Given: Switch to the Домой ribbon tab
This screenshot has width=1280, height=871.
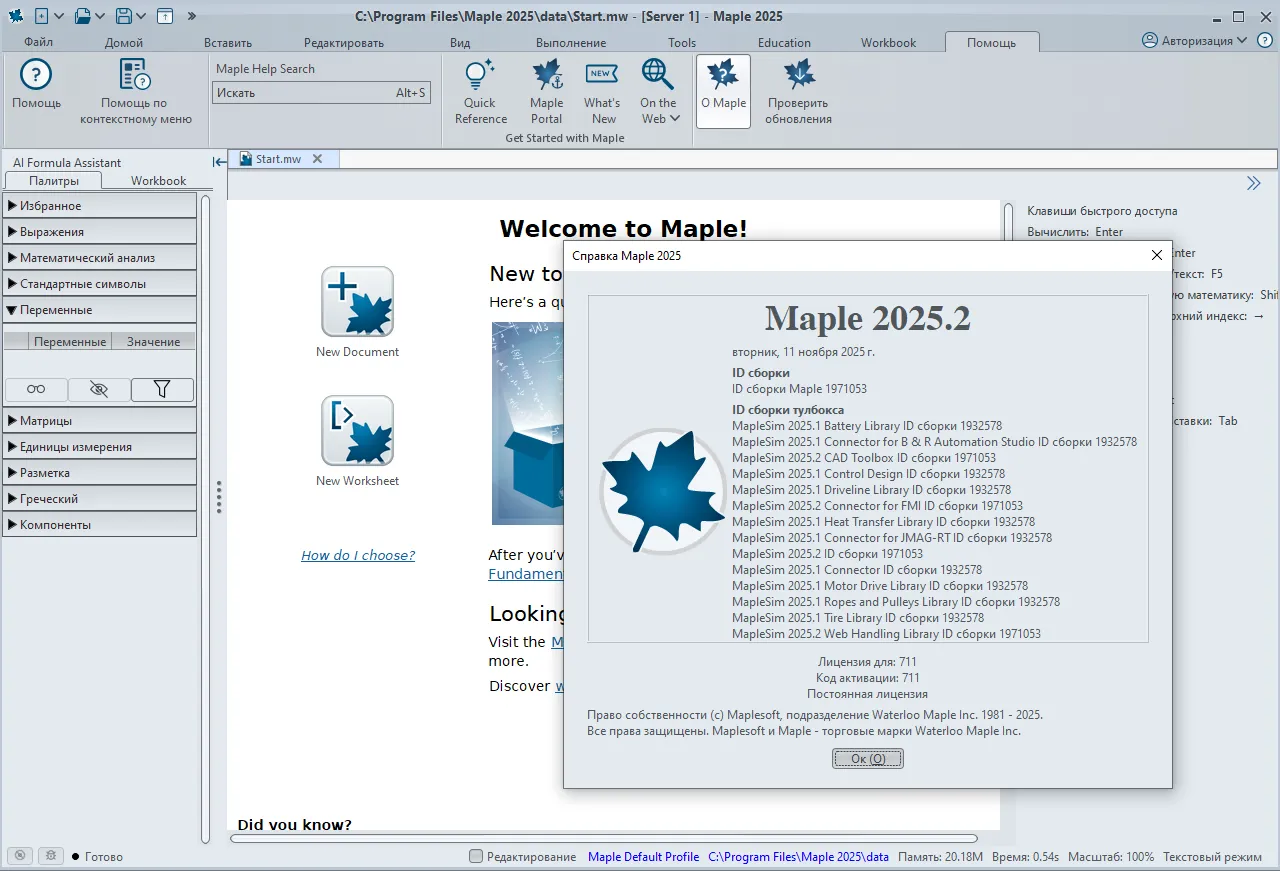Looking at the screenshot, I should [x=124, y=43].
